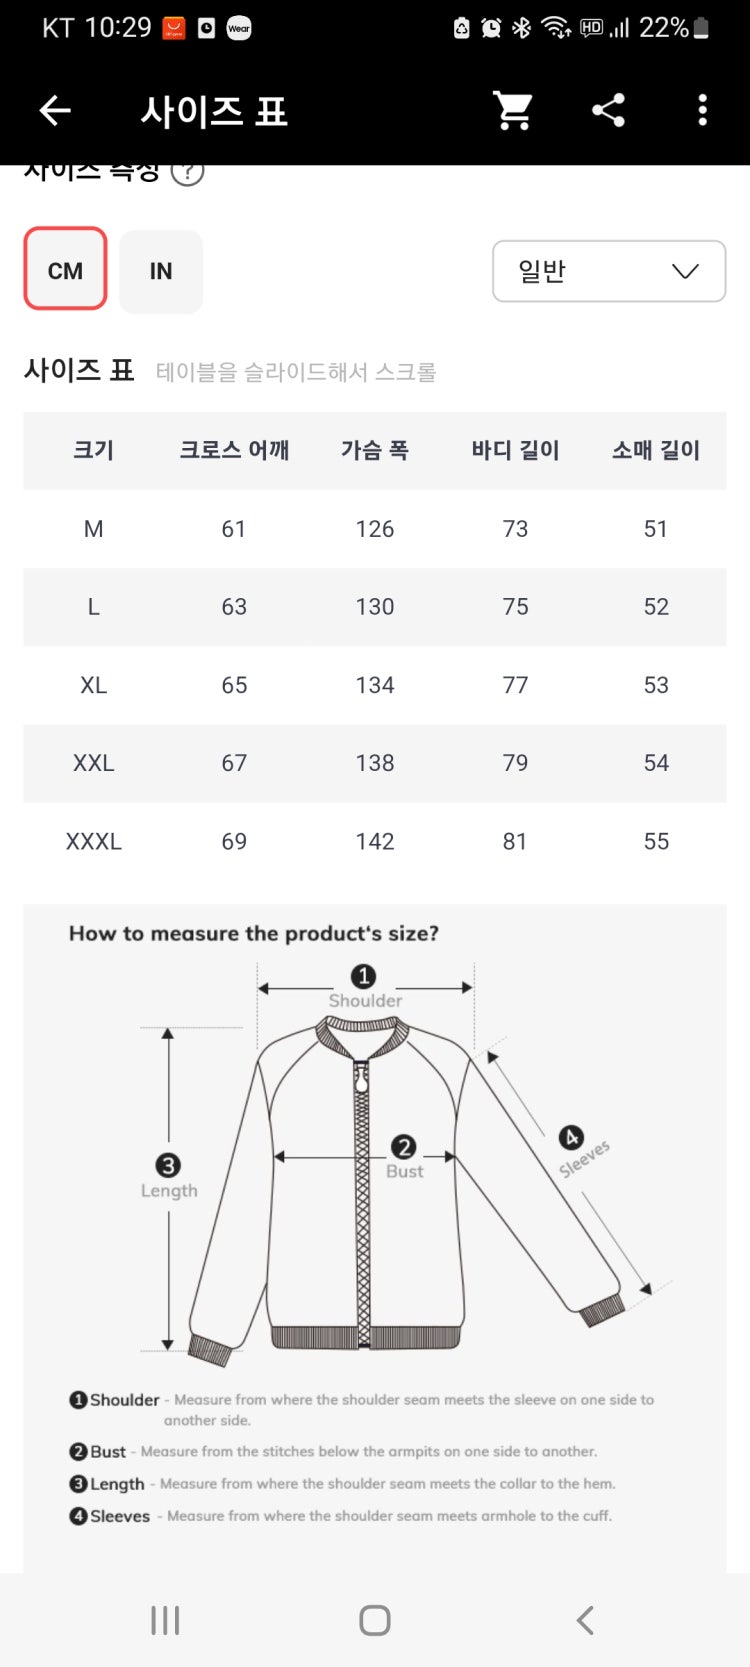Image resolution: width=750 pixels, height=1667 pixels.
Task: Select the M size row
Action: (x=375, y=529)
